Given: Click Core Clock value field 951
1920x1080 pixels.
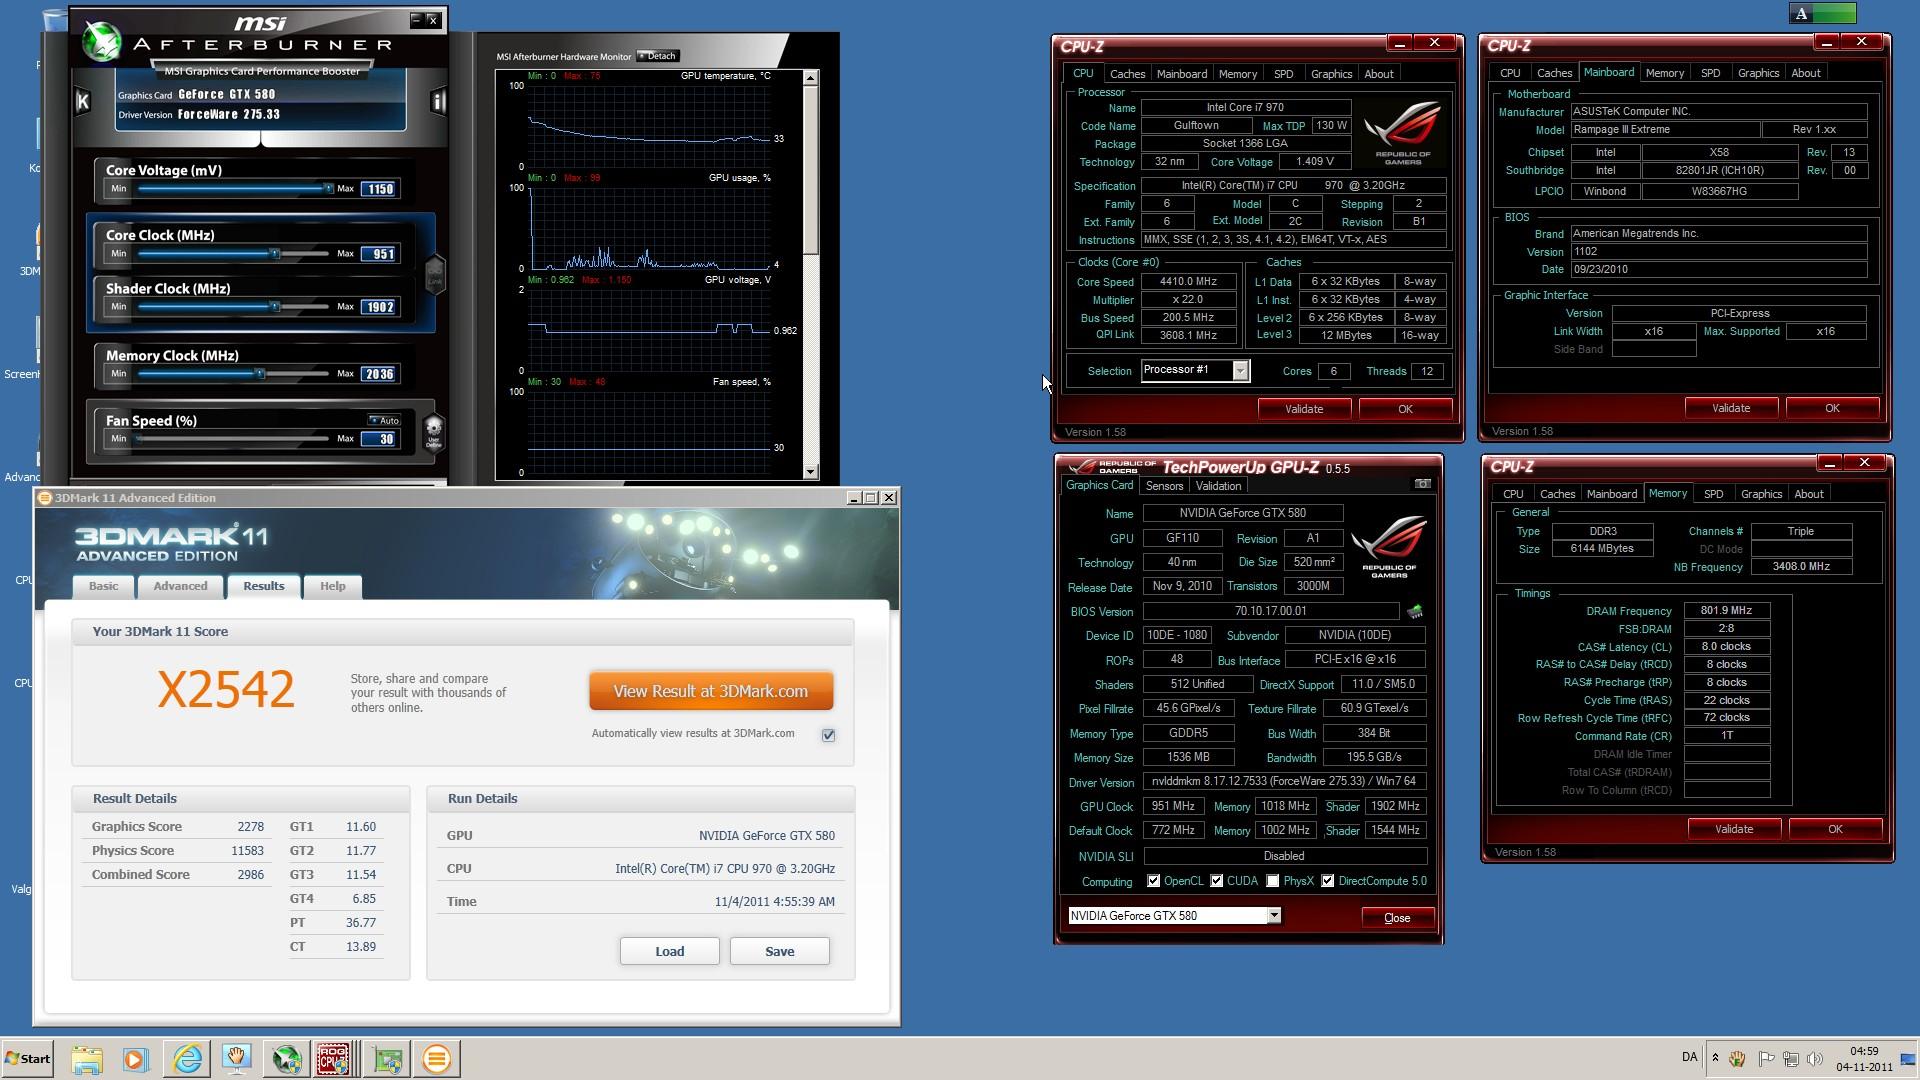Looking at the screenshot, I should click(x=381, y=254).
